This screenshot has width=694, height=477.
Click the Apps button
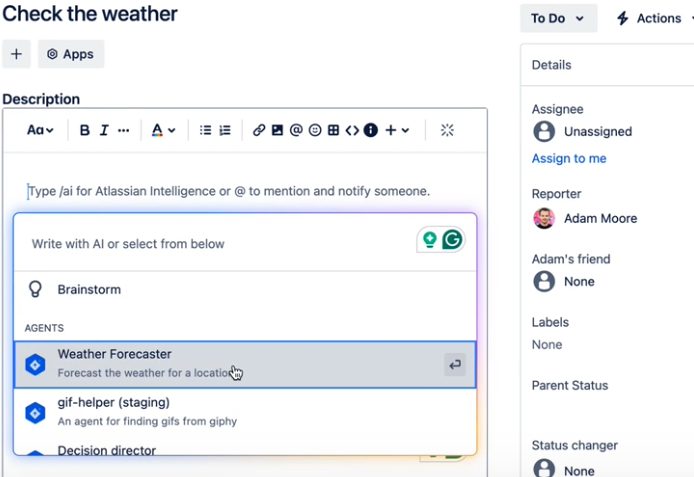click(x=70, y=54)
